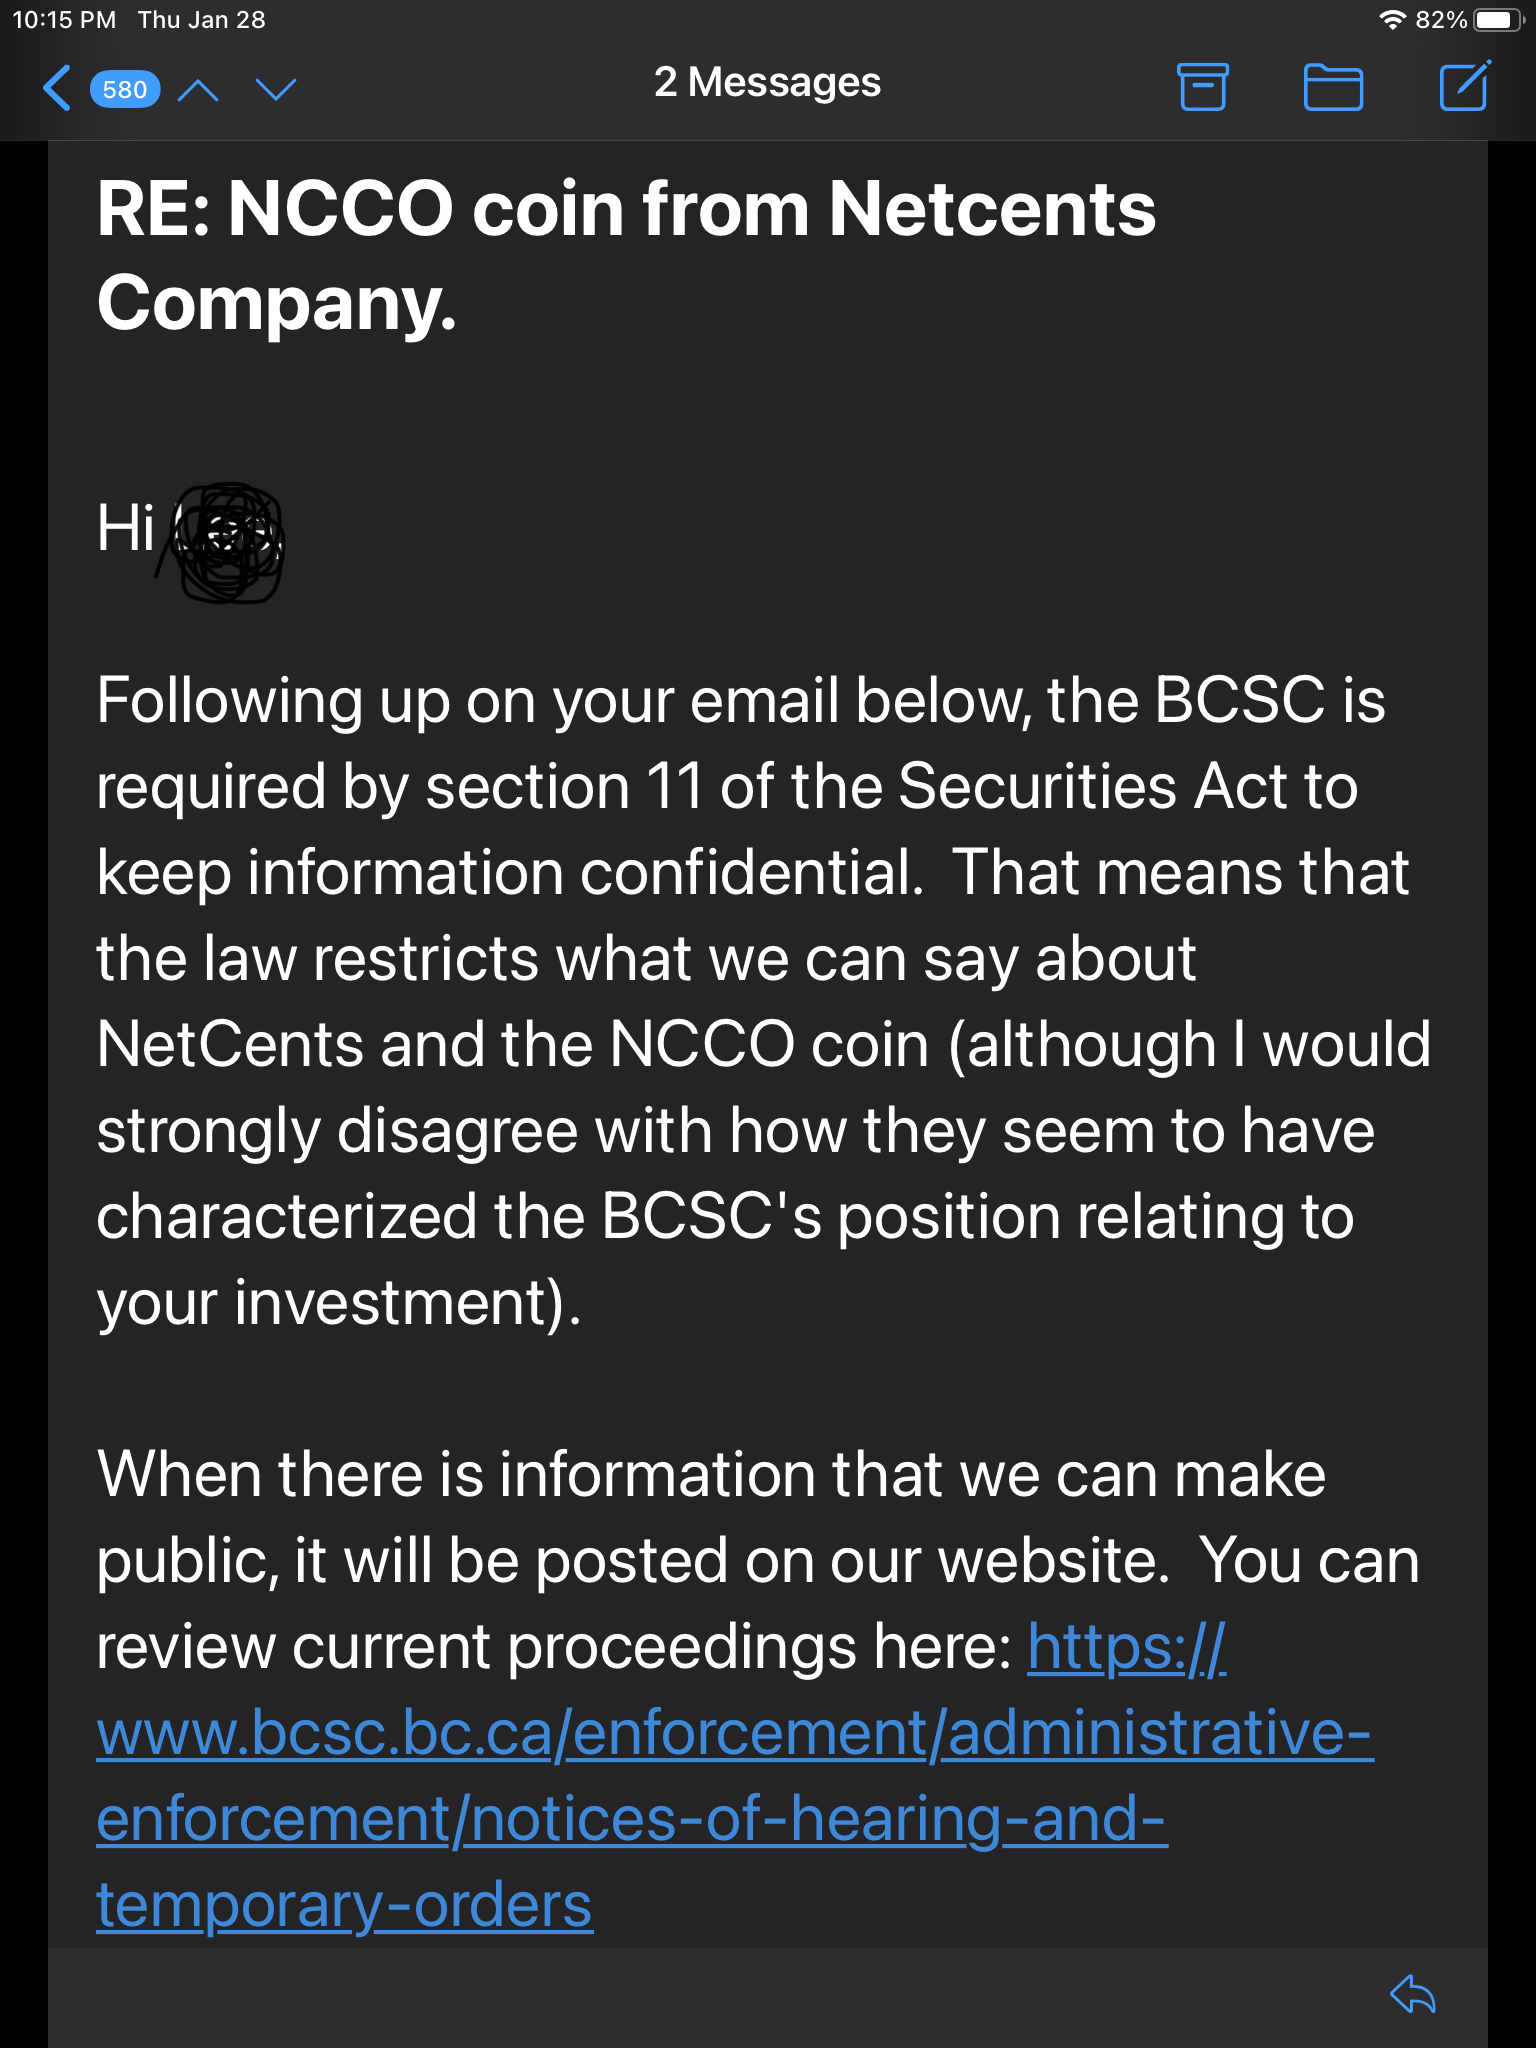Tap the Wi-Fi icon in status bar
1536x2048 pixels.
tap(1392, 20)
